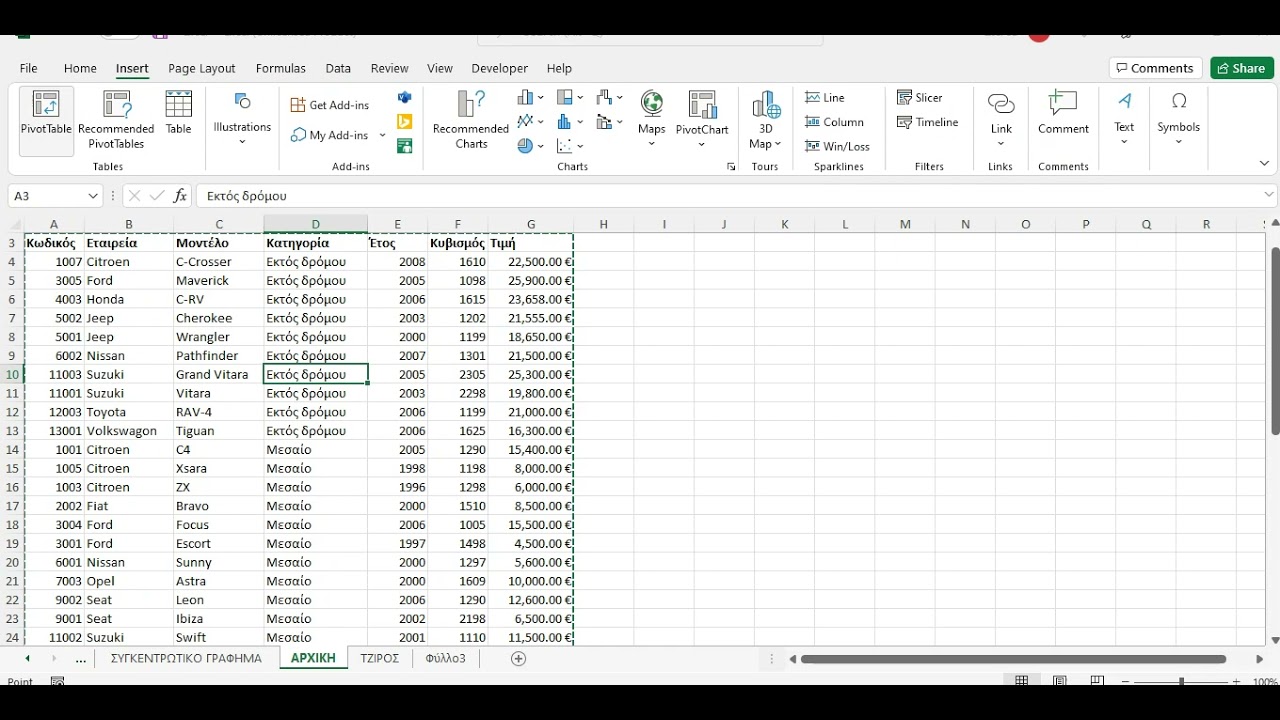Switch to the Developer tab
This screenshot has width=1280, height=720.
(x=500, y=68)
